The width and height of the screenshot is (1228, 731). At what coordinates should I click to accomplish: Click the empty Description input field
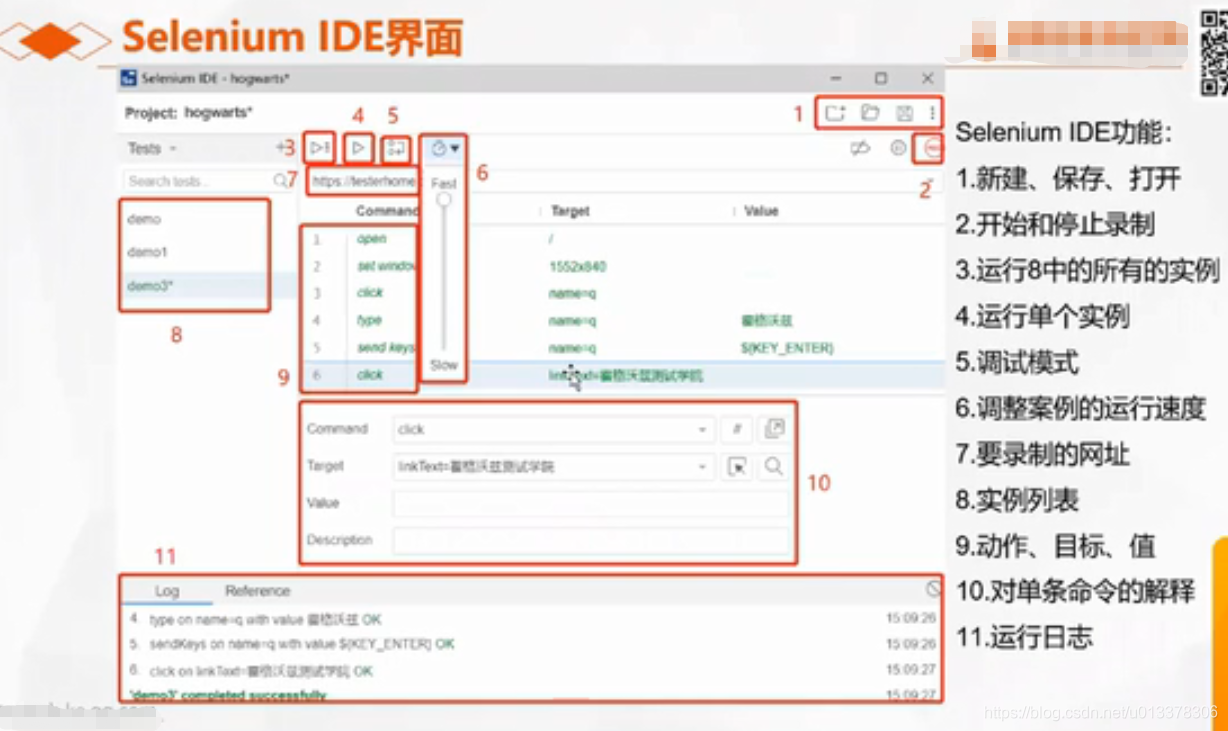pyautogui.click(x=591, y=540)
